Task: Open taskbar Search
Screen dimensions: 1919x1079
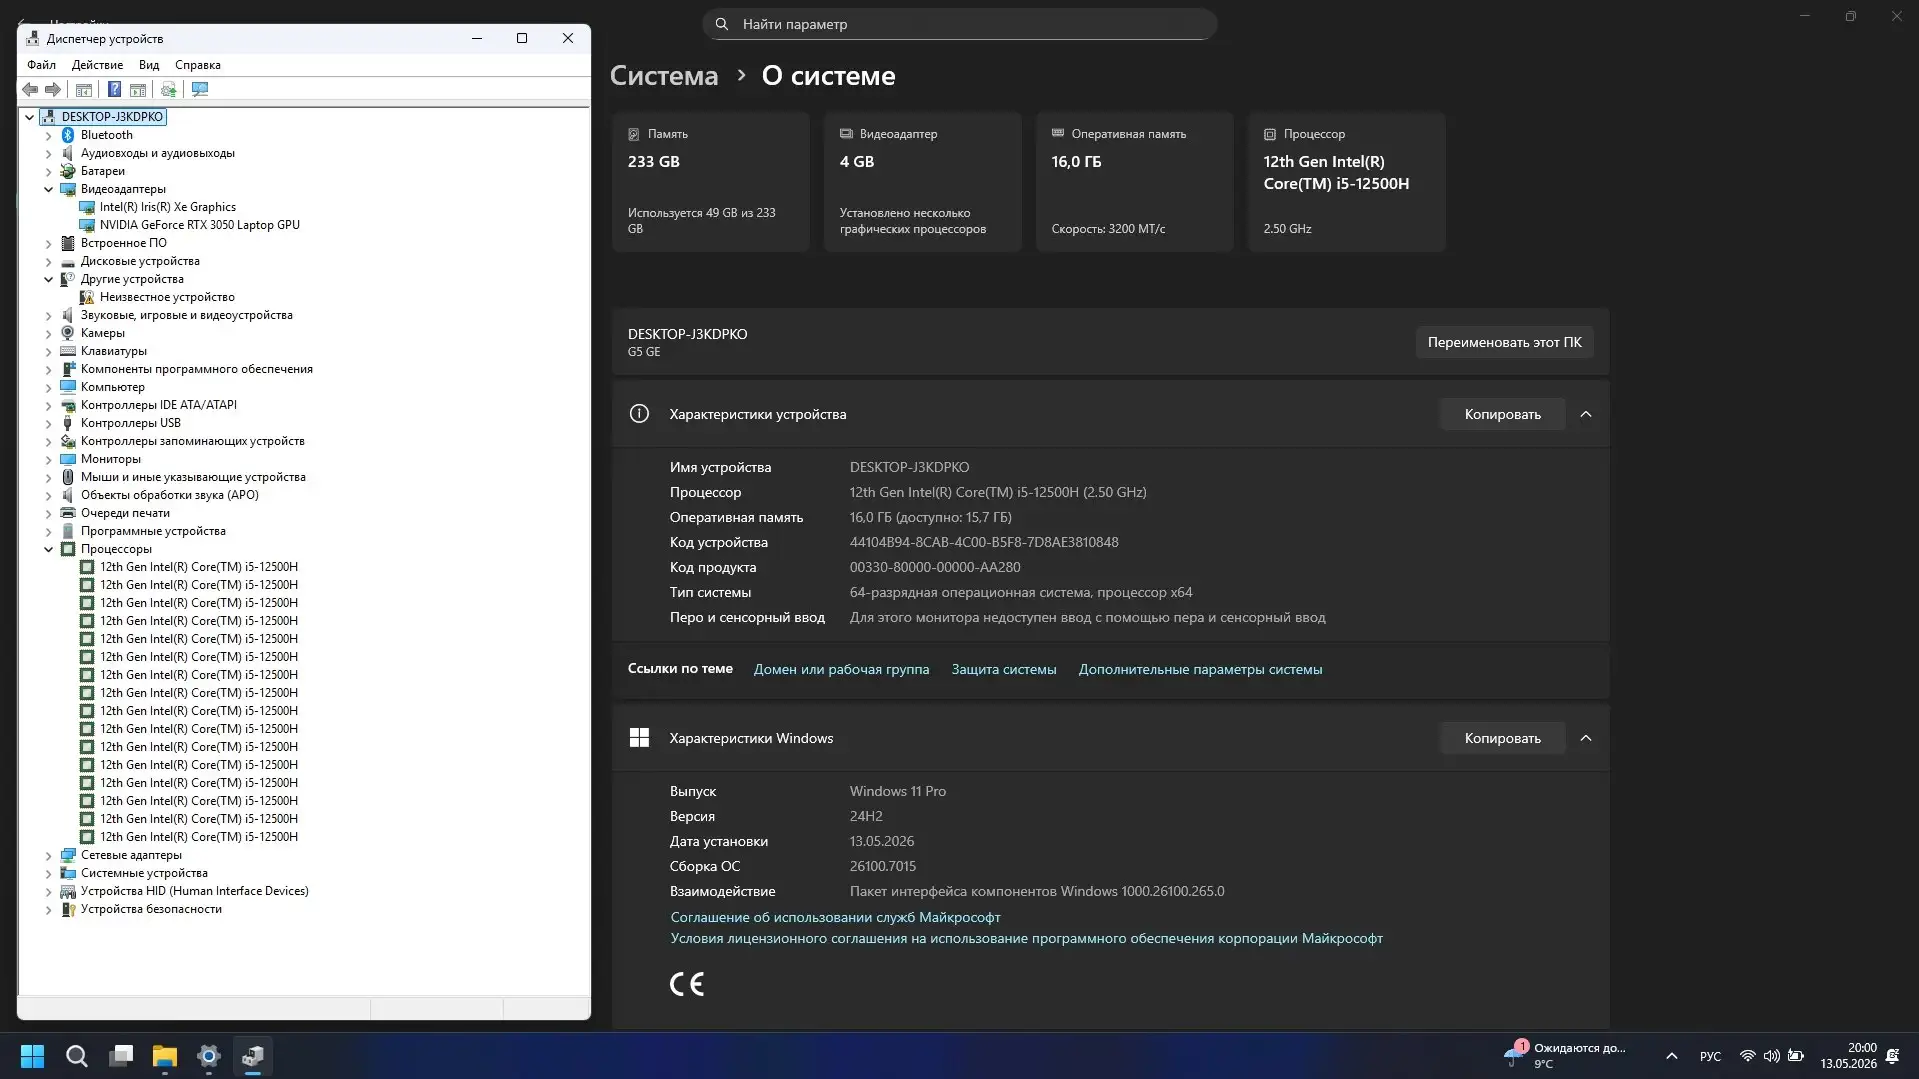Action: (76, 1056)
